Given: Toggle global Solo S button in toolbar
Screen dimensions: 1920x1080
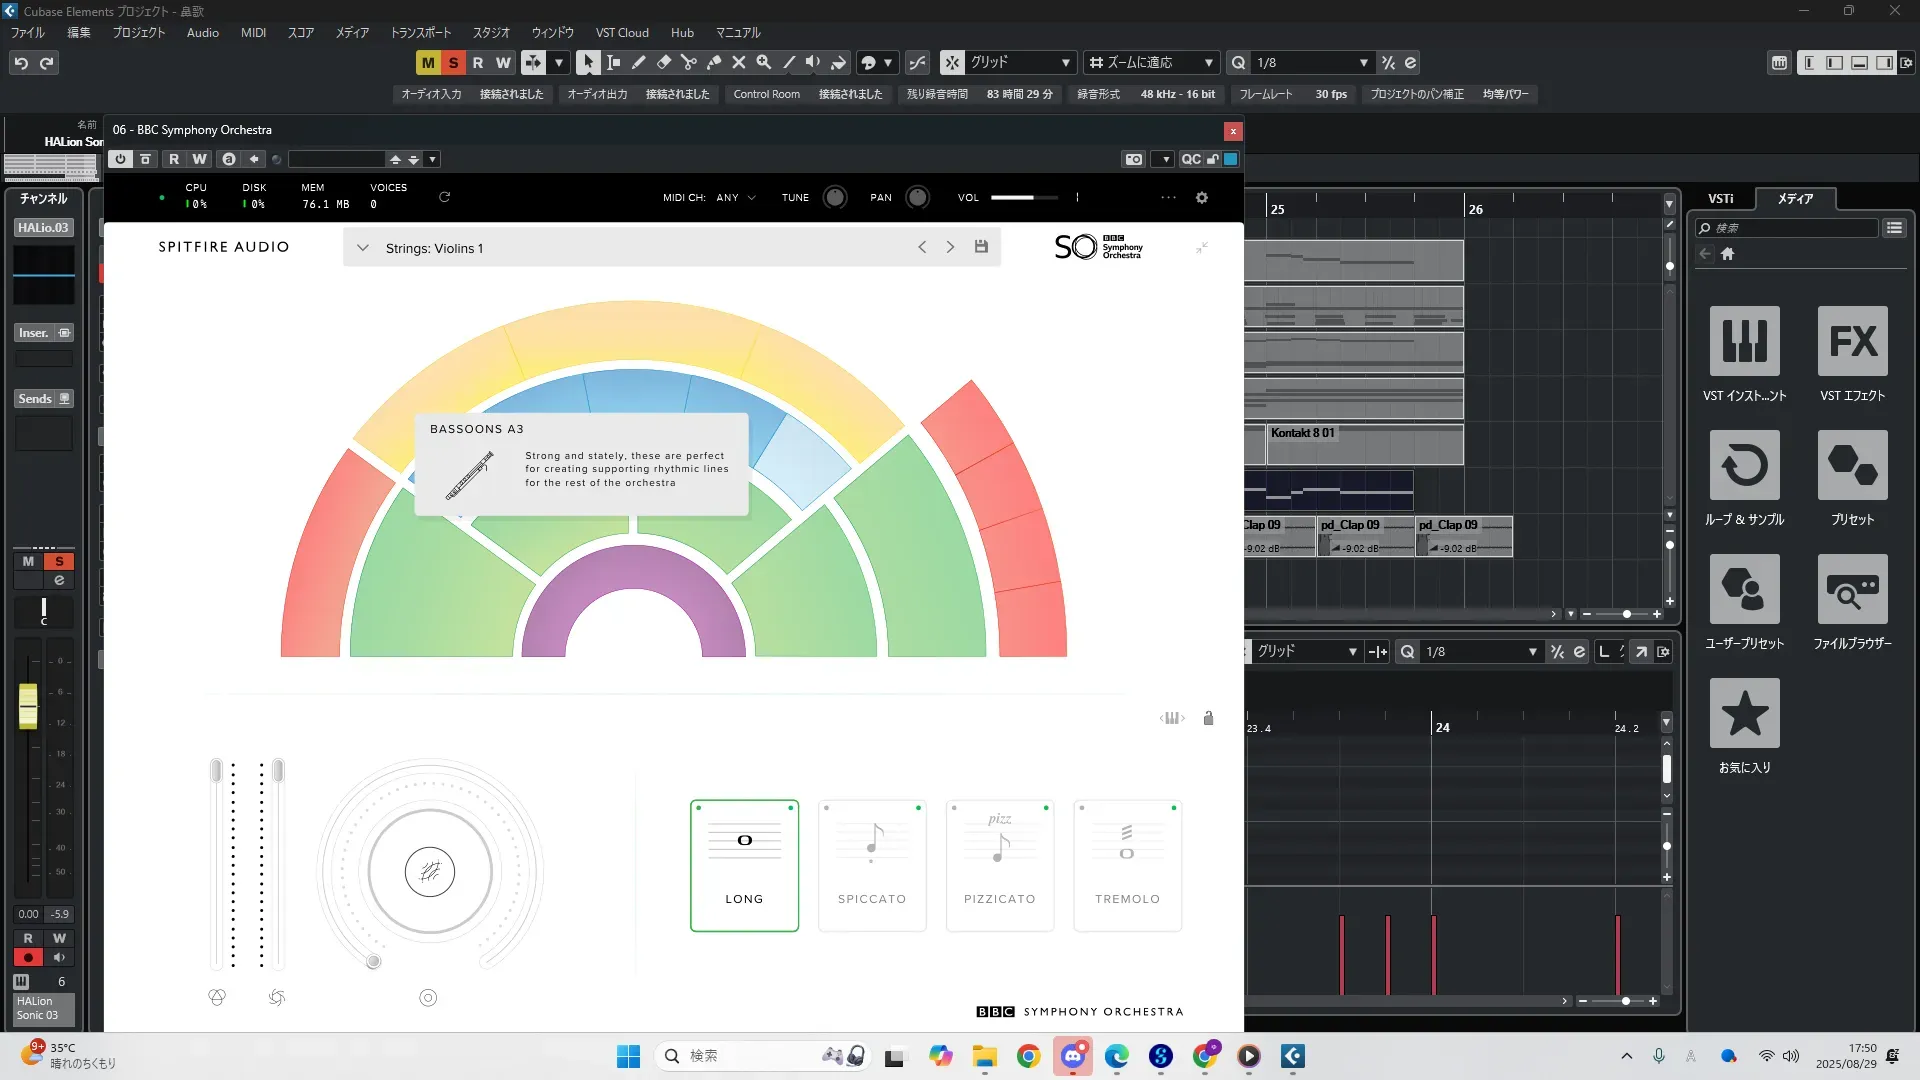Looking at the screenshot, I should pyautogui.click(x=453, y=62).
